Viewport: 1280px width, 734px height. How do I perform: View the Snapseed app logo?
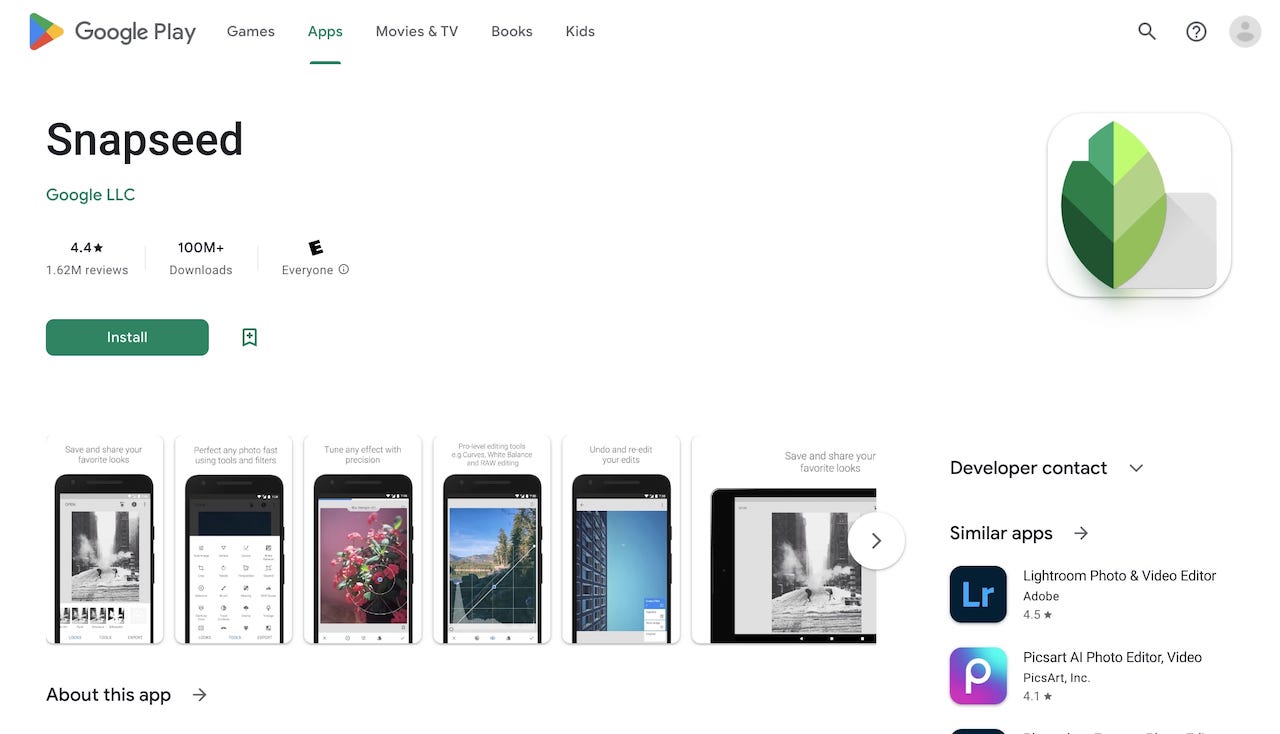click(1138, 204)
